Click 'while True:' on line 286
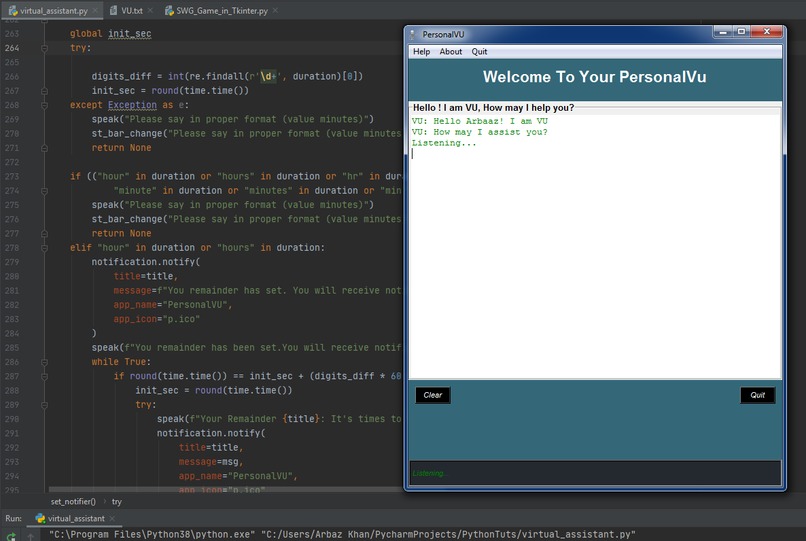Image resolution: width=806 pixels, height=541 pixels. (121, 362)
